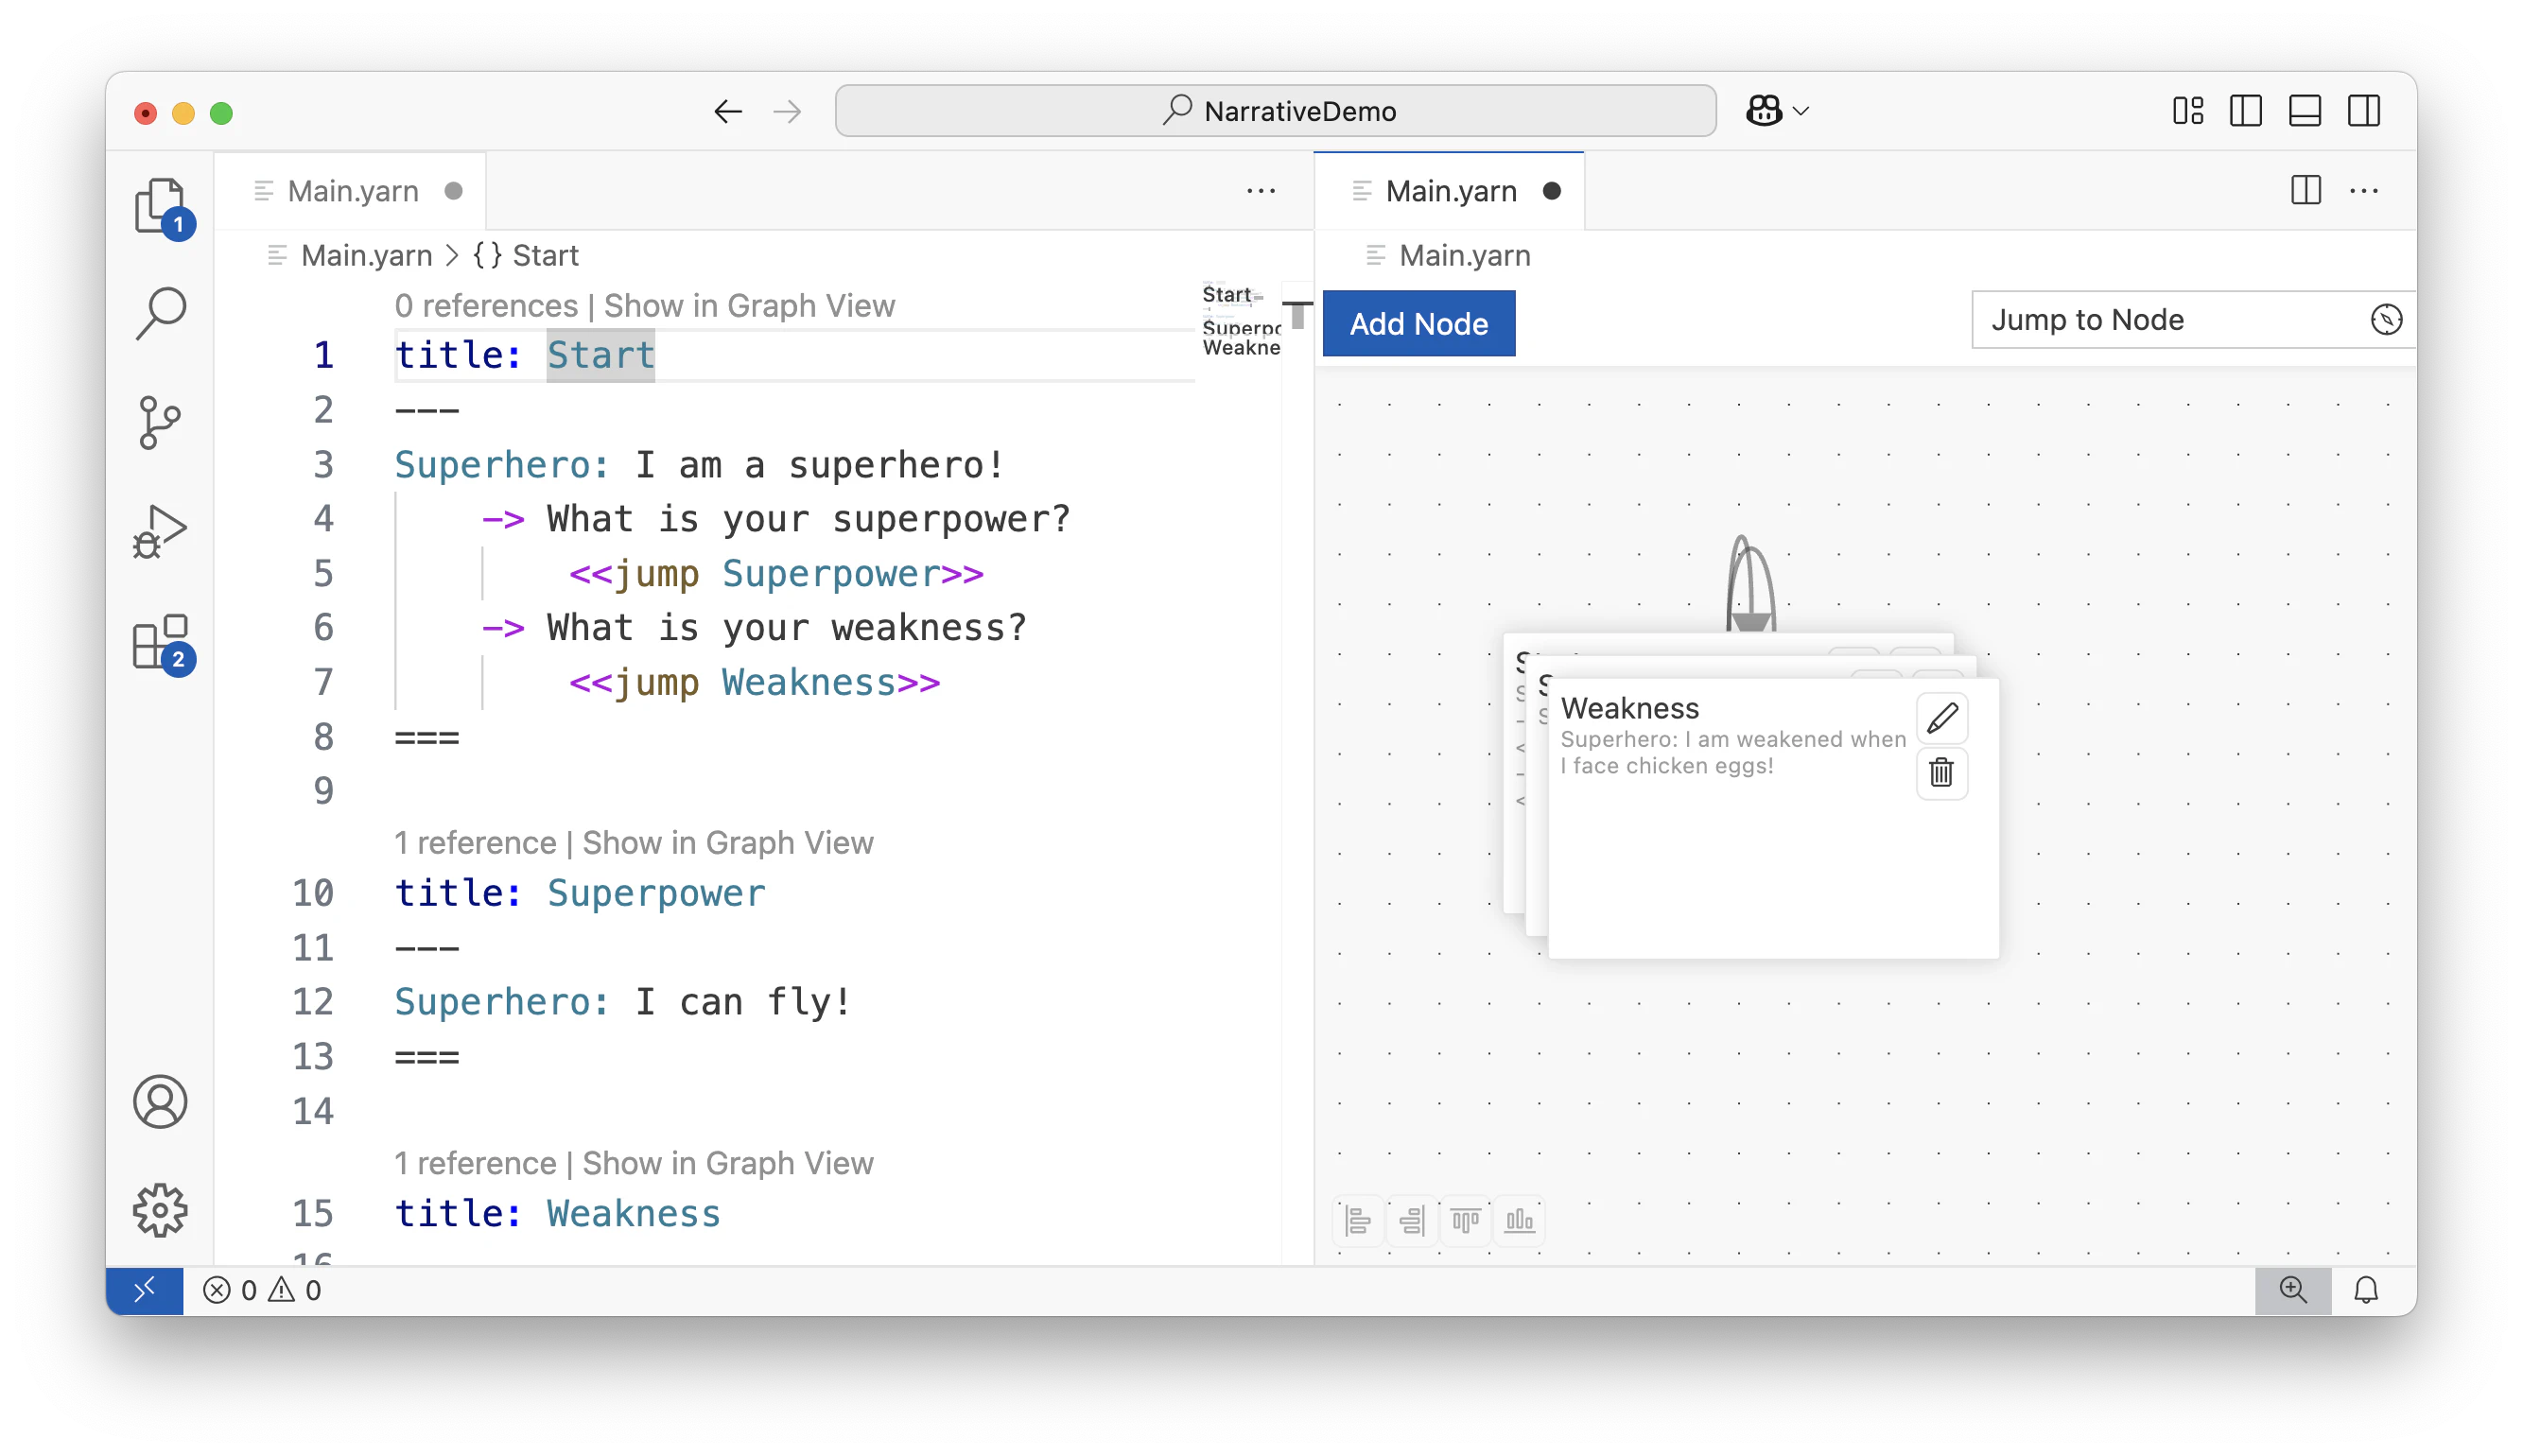Open the left editor group's more actions menu
The height and width of the screenshot is (1456, 2523).
(1261, 191)
